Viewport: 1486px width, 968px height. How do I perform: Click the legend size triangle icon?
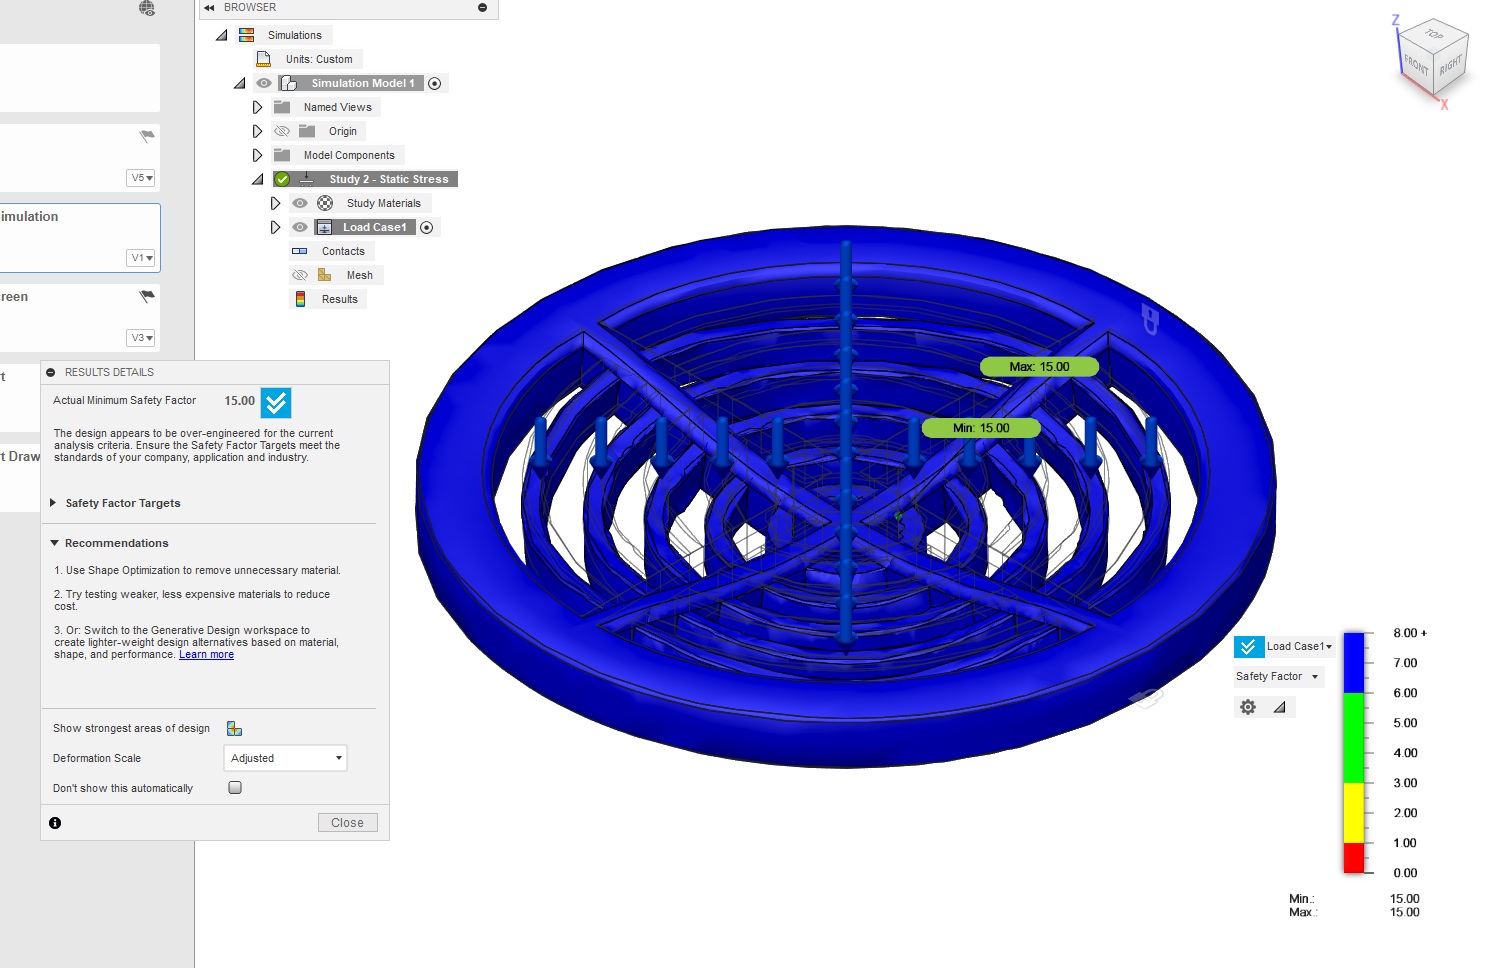click(x=1279, y=707)
